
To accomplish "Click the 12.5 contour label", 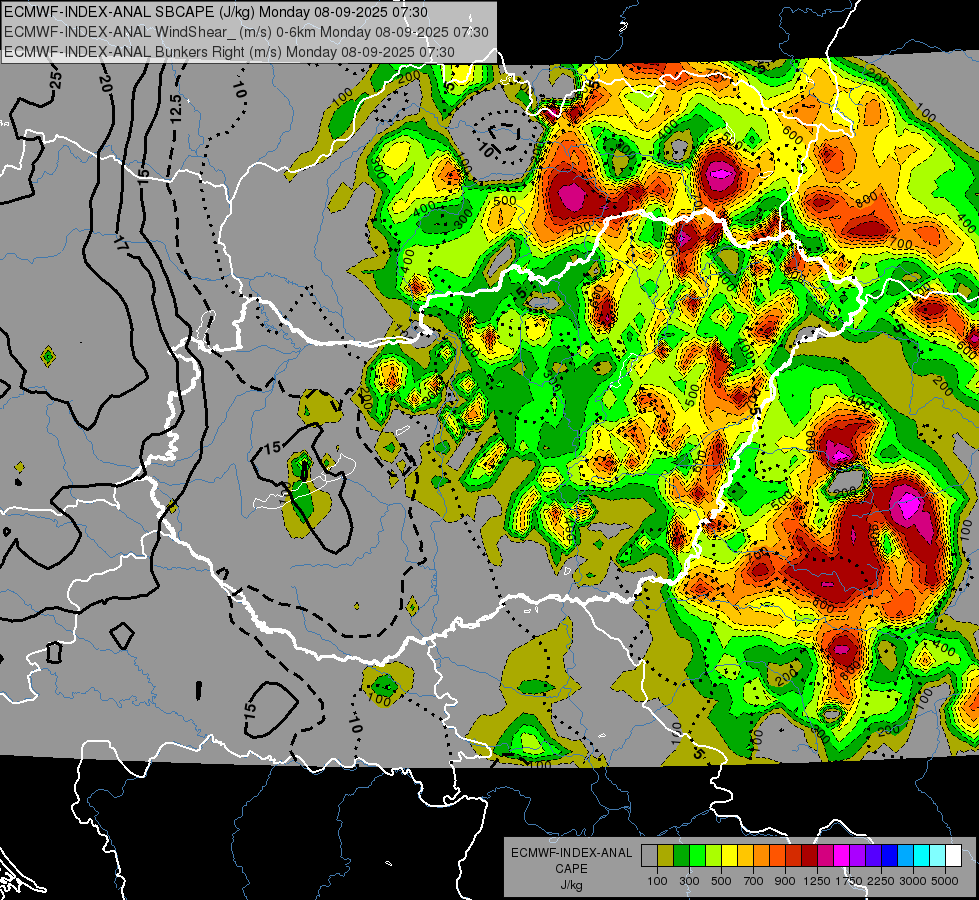I will (x=175, y=107).
